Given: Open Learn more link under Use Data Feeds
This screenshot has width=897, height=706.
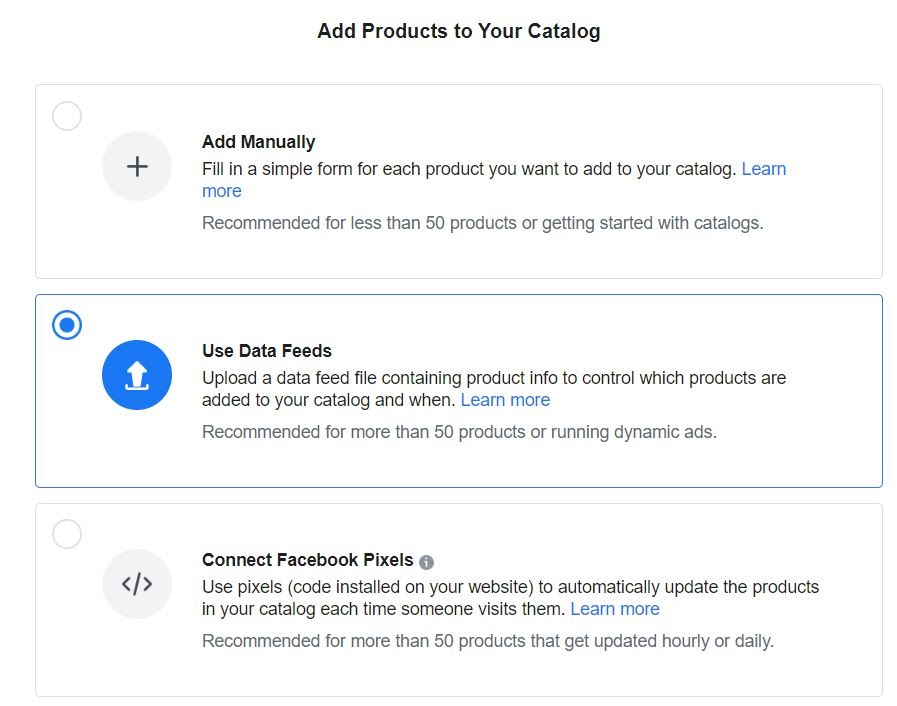Looking at the screenshot, I should [505, 400].
